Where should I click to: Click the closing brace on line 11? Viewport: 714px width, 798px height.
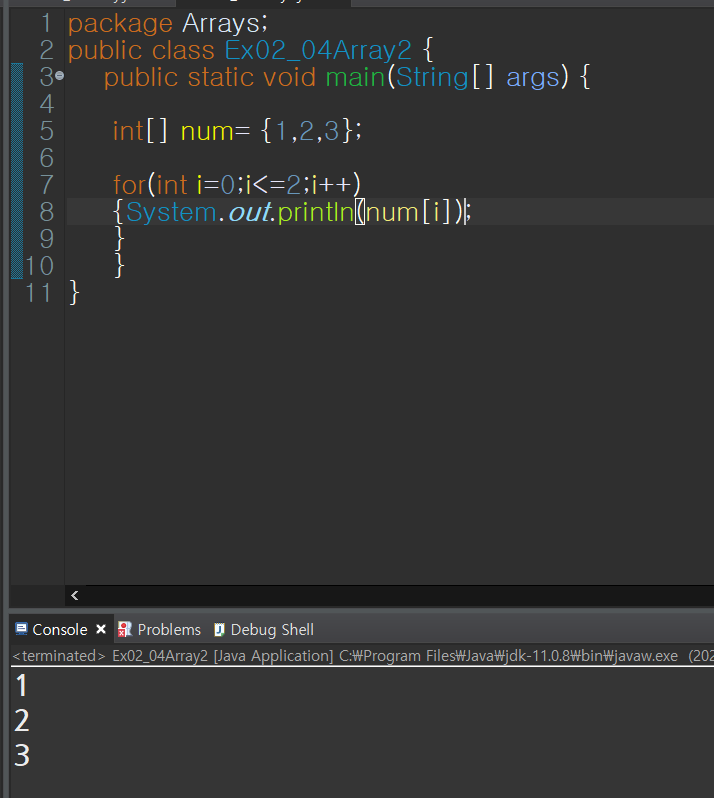click(x=74, y=292)
